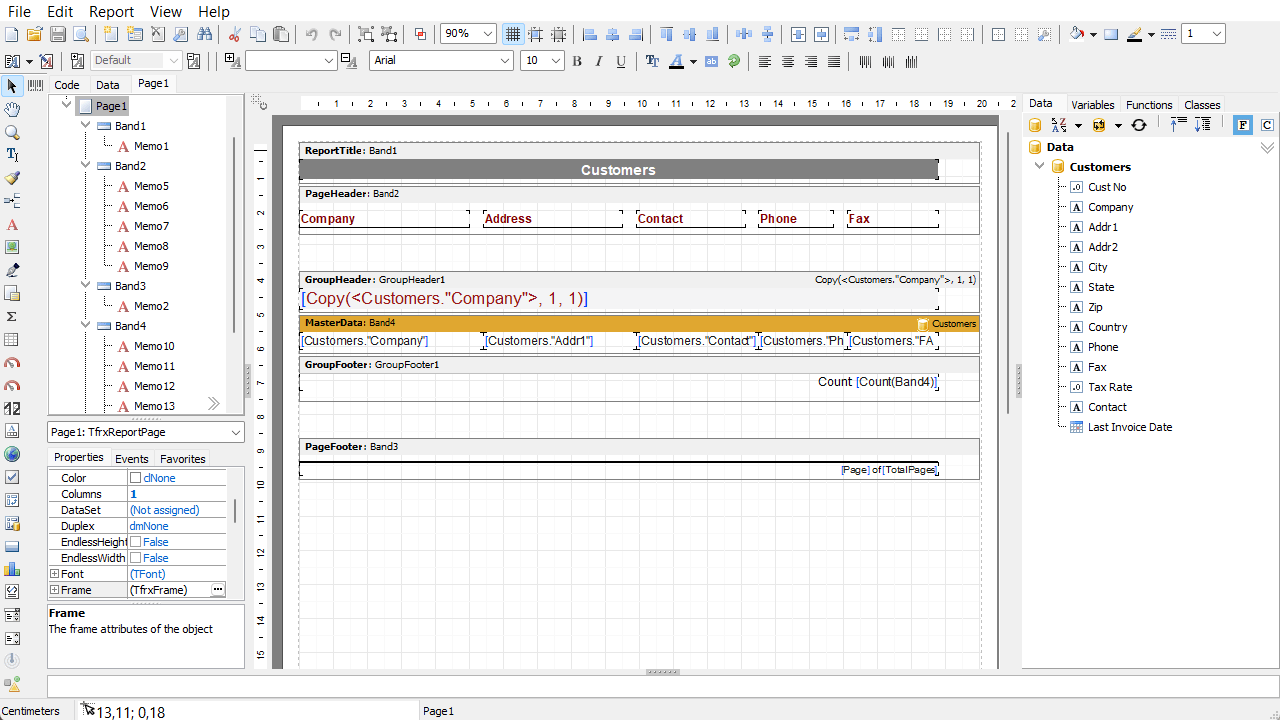
Task: Select the Edit Text tool
Action: point(12,155)
